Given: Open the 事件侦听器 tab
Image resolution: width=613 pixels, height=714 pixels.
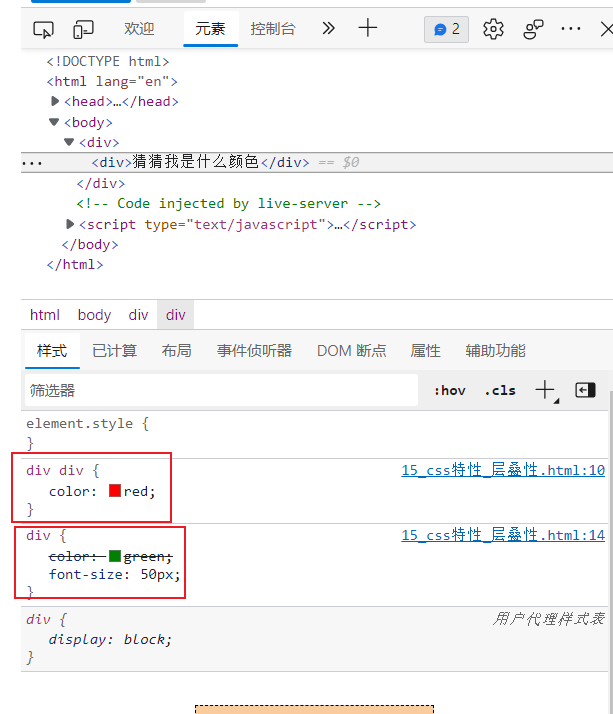Looking at the screenshot, I should pos(254,351).
